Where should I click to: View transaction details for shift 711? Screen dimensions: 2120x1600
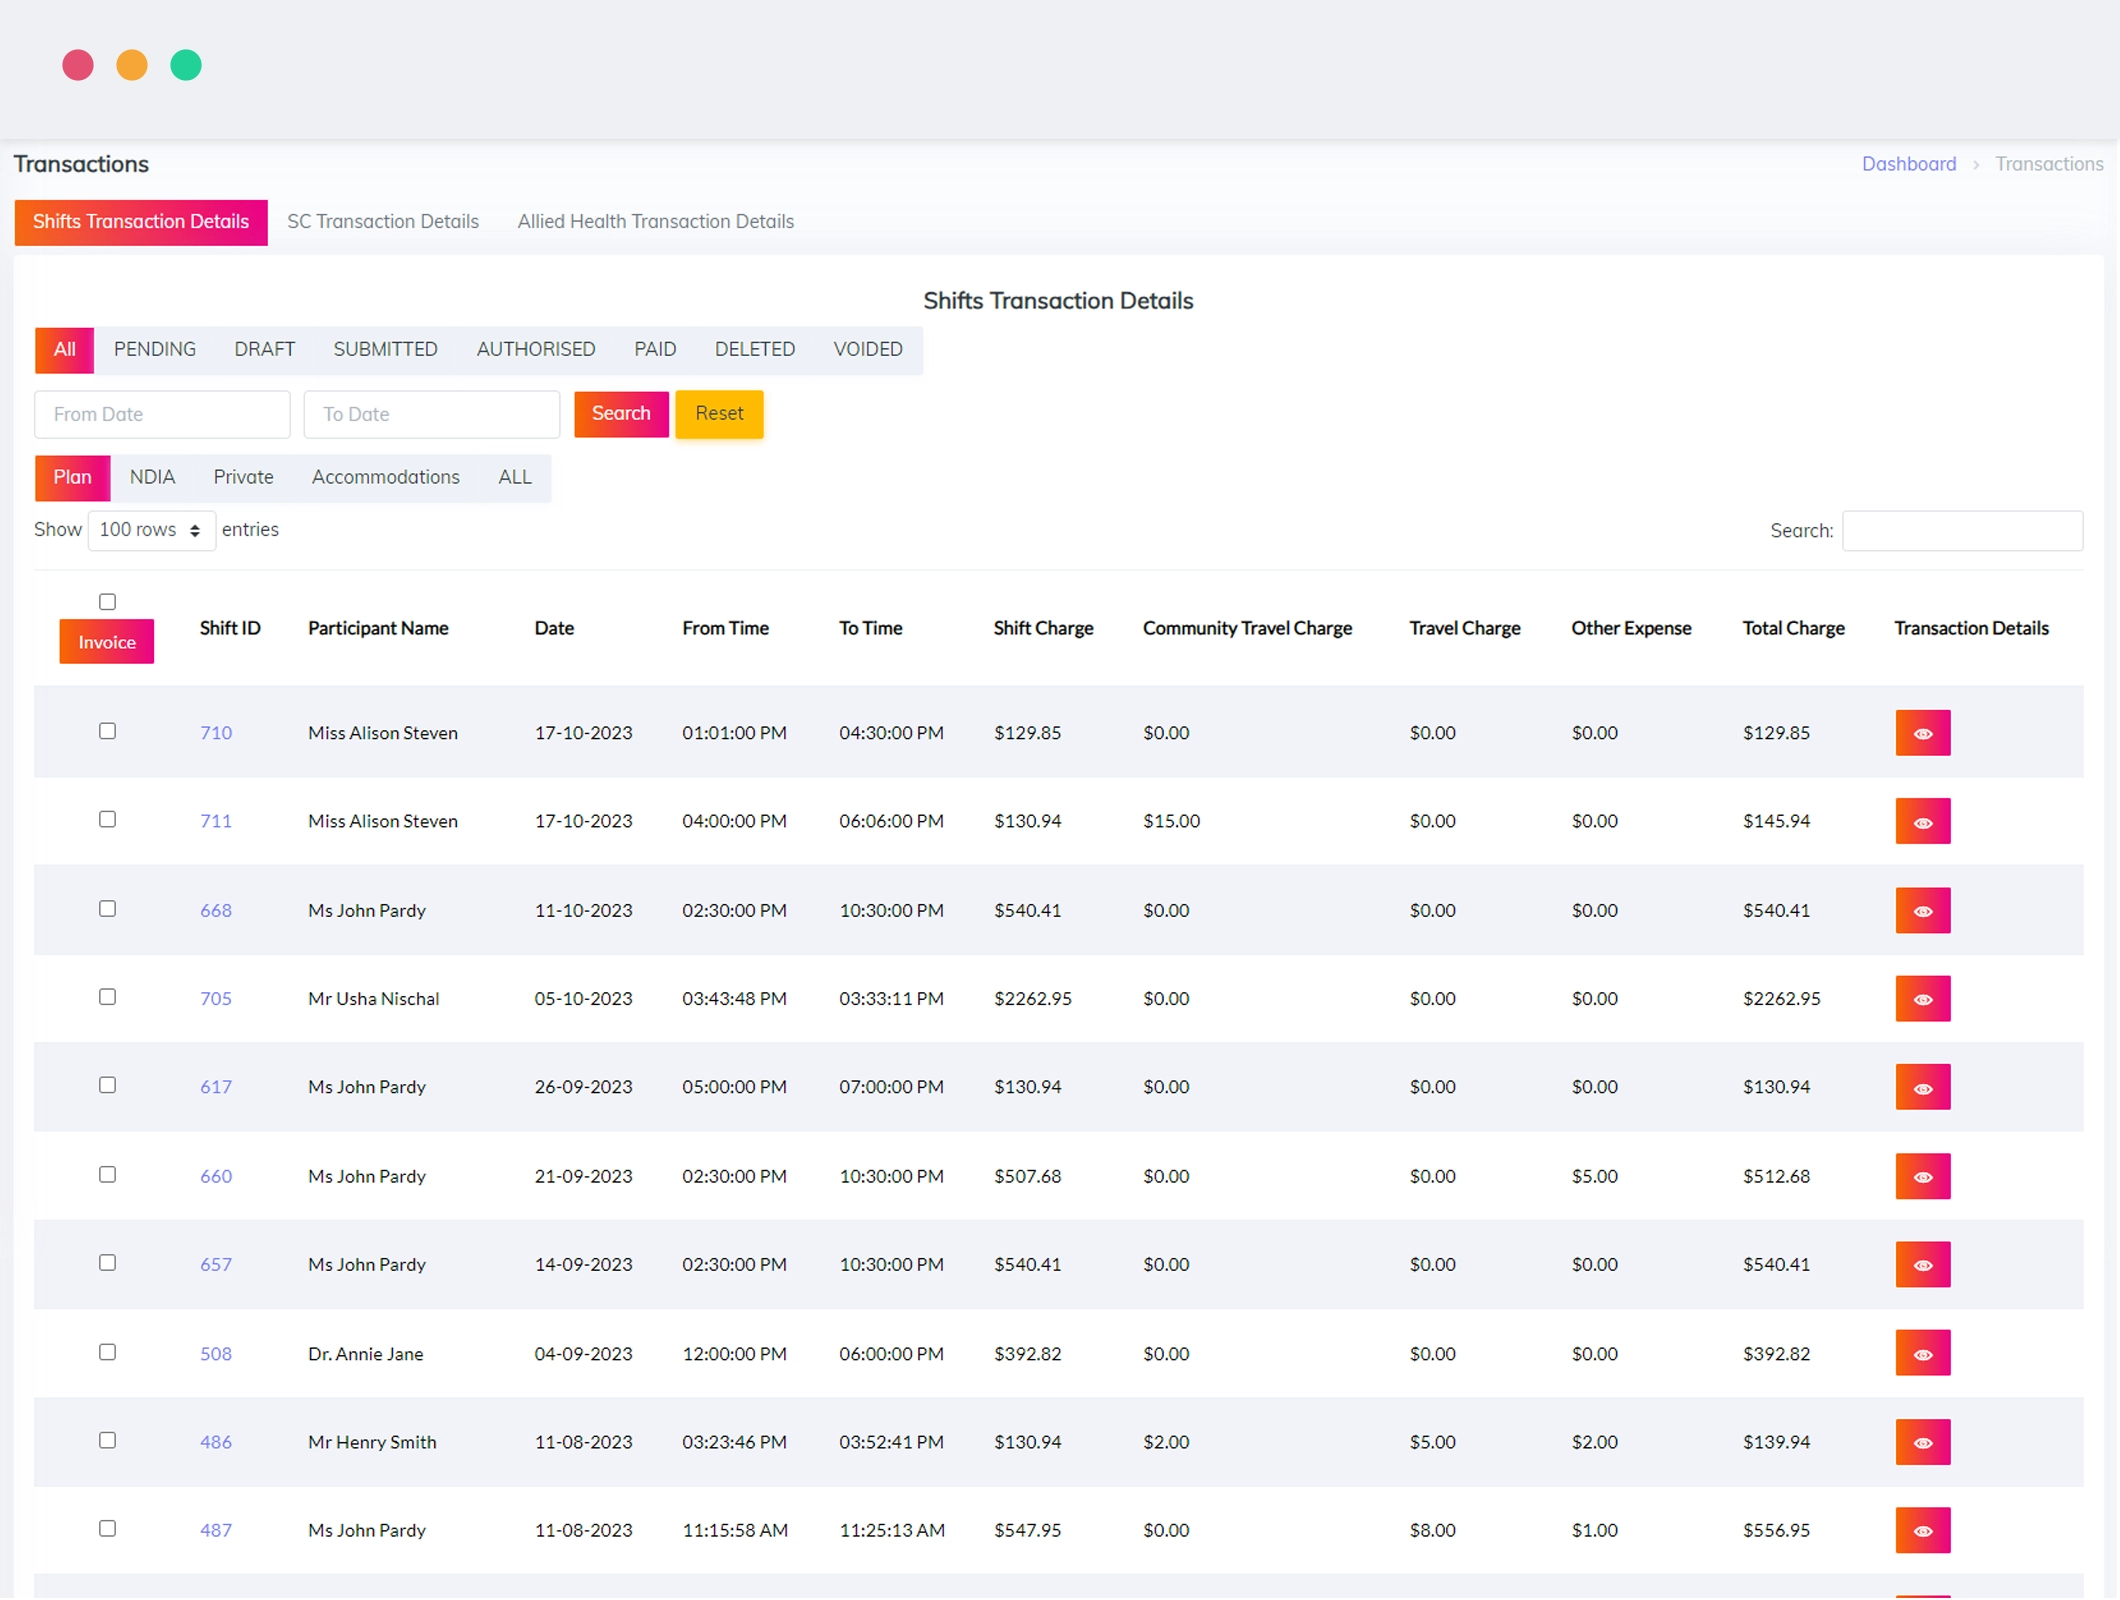tap(1922, 821)
